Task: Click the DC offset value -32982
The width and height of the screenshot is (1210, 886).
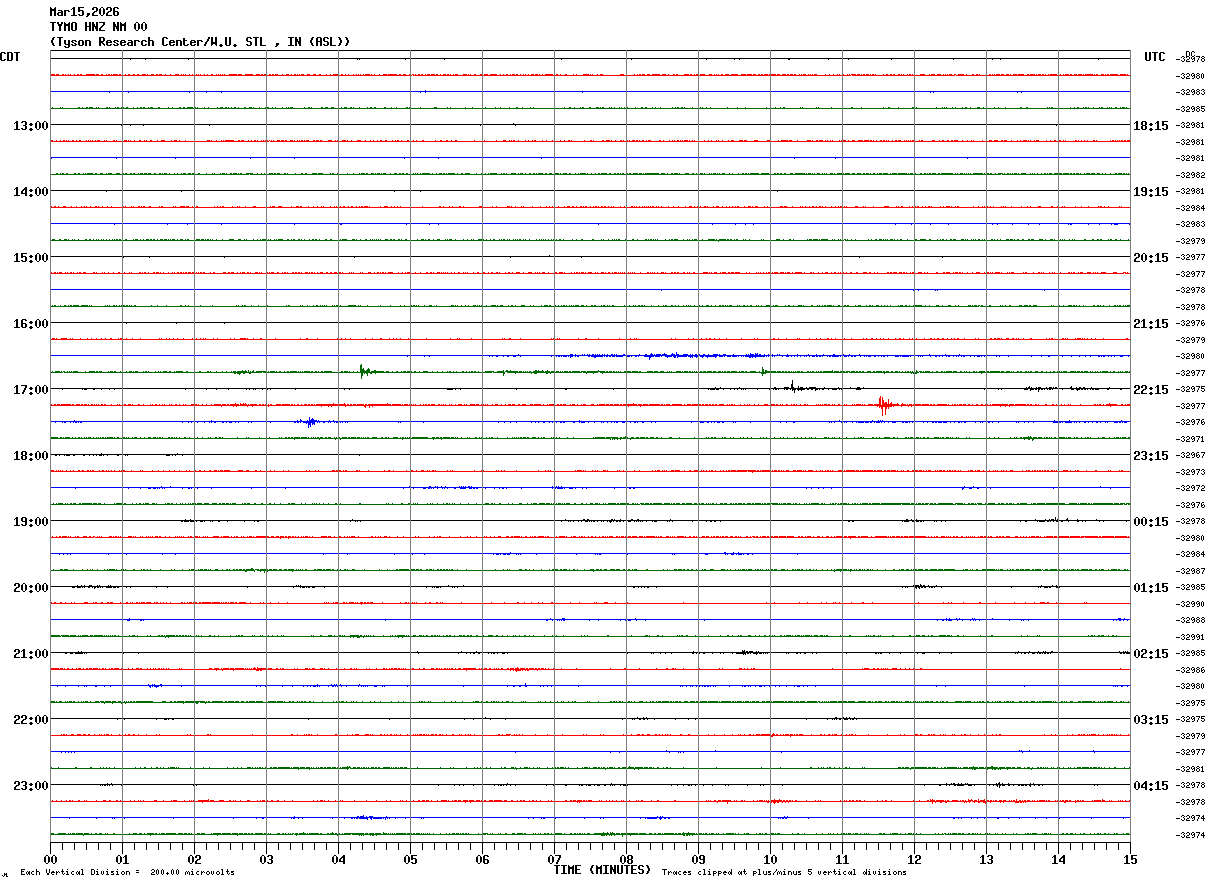Action: click(x=1191, y=175)
